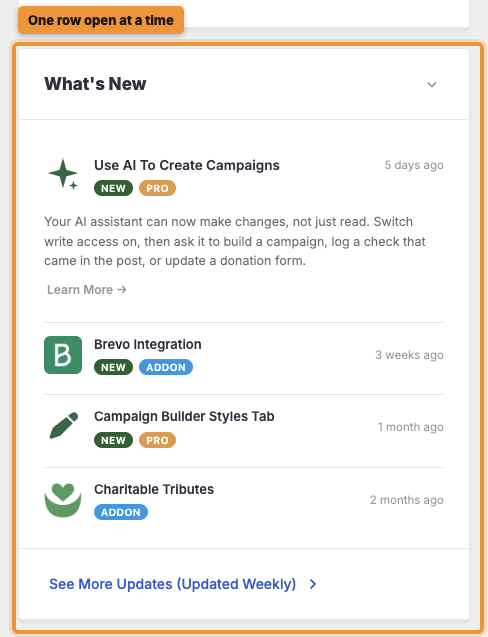This screenshot has height=637, width=488.
Task: Click the What's New panel heading
Action: click(95, 84)
